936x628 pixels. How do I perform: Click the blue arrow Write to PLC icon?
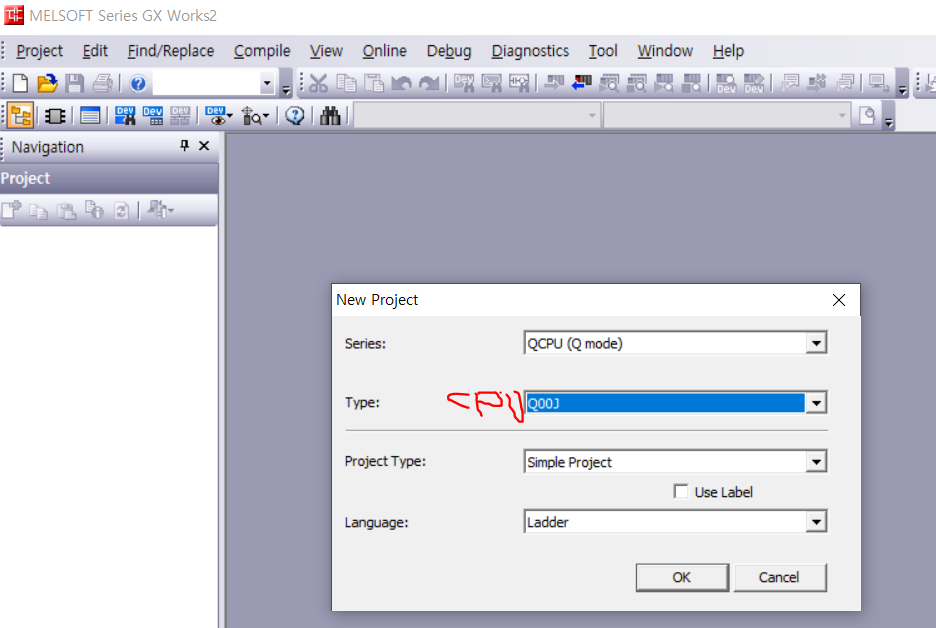tap(581, 83)
